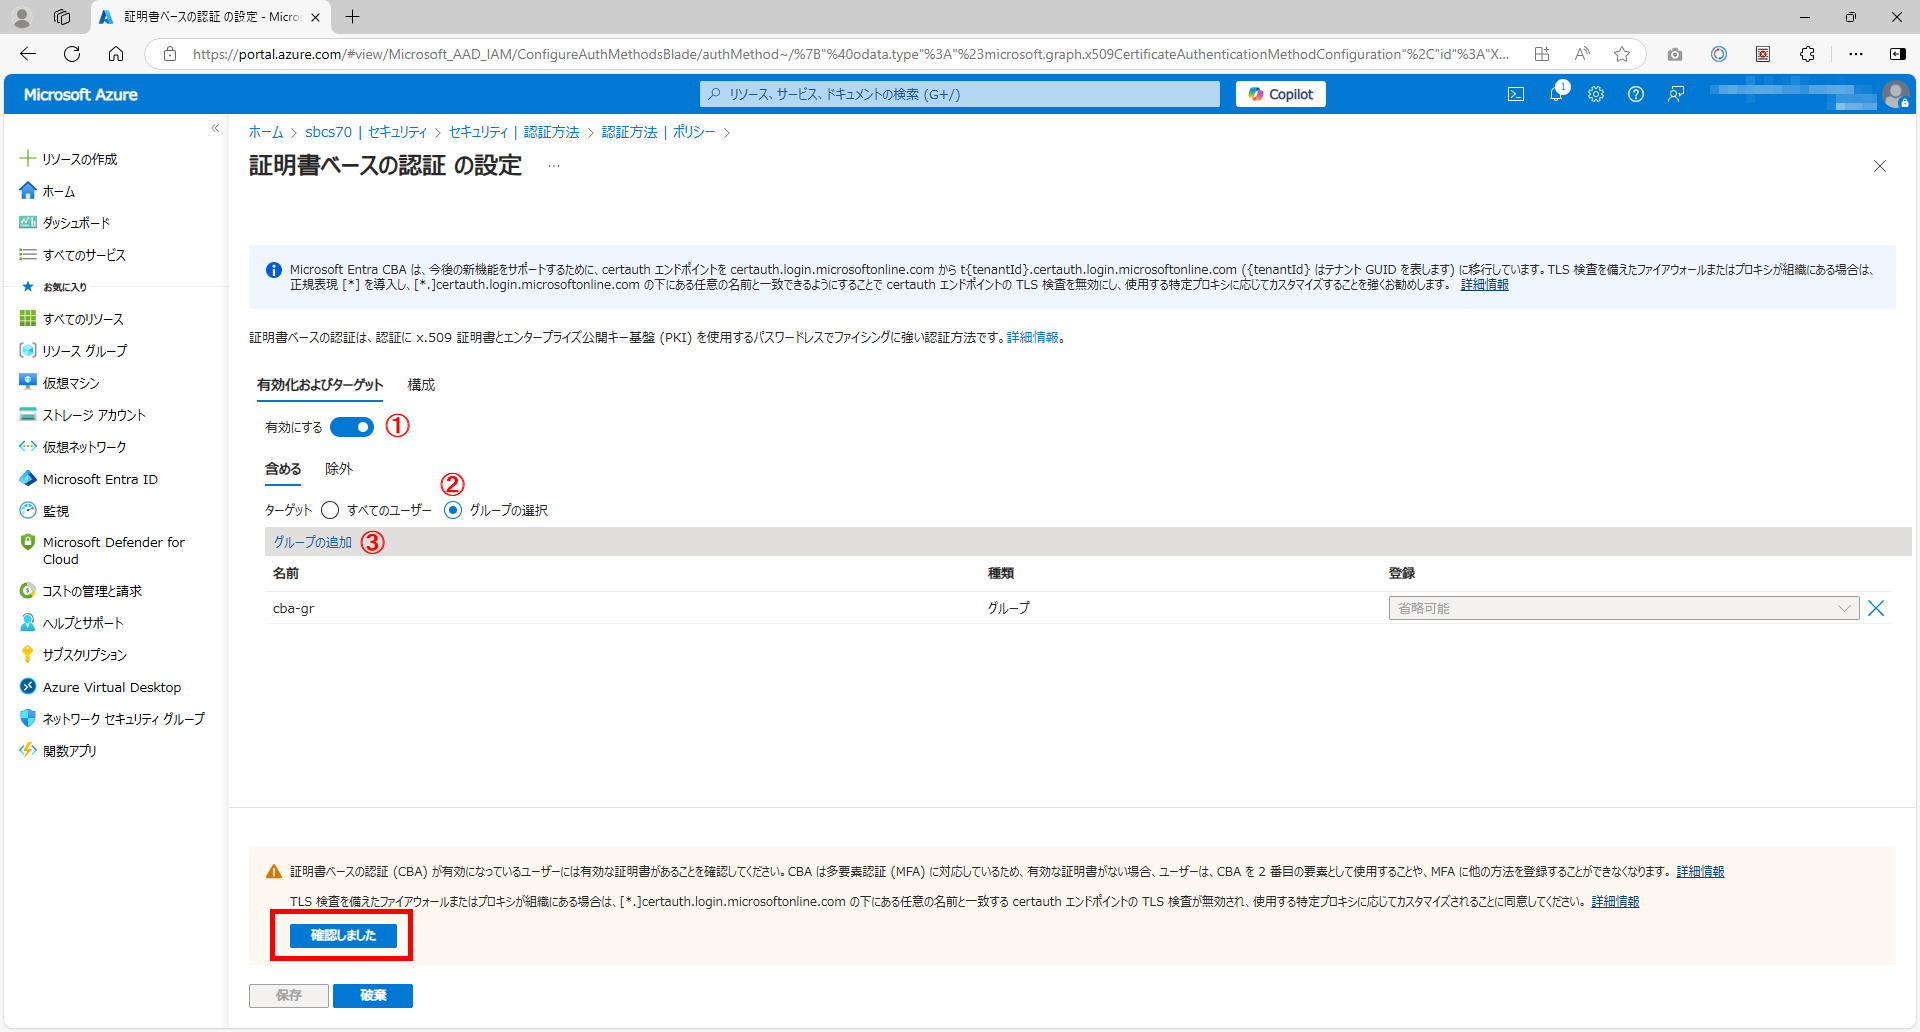Click the リソース グループ icon
The height and width of the screenshot is (1032, 1920).
click(x=28, y=350)
